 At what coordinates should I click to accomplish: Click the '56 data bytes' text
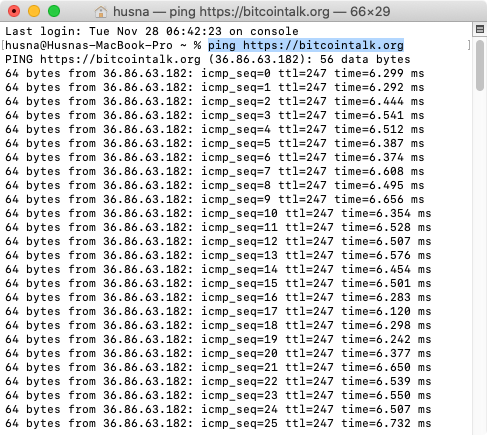tap(365, 59)
